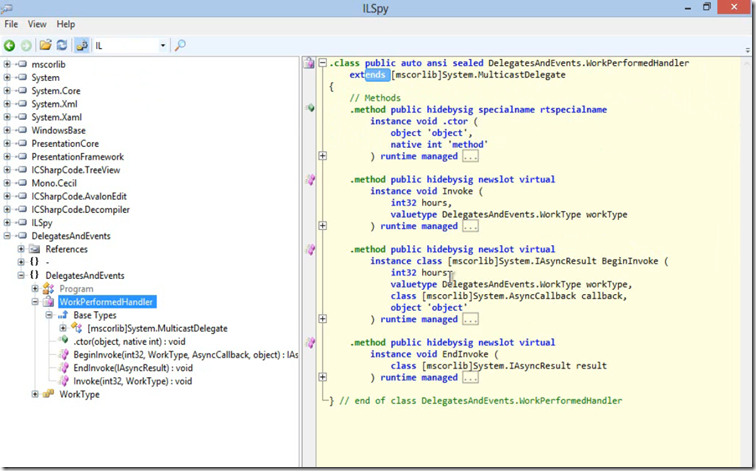Open the View menu
Screen dimensions: 756x471
pyautogui.click(x=37, y=24)
